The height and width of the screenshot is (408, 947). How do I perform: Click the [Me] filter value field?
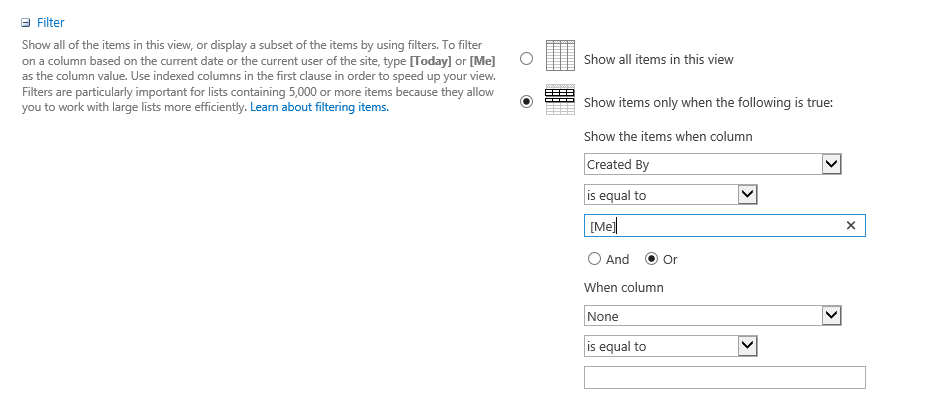[725, 226]
